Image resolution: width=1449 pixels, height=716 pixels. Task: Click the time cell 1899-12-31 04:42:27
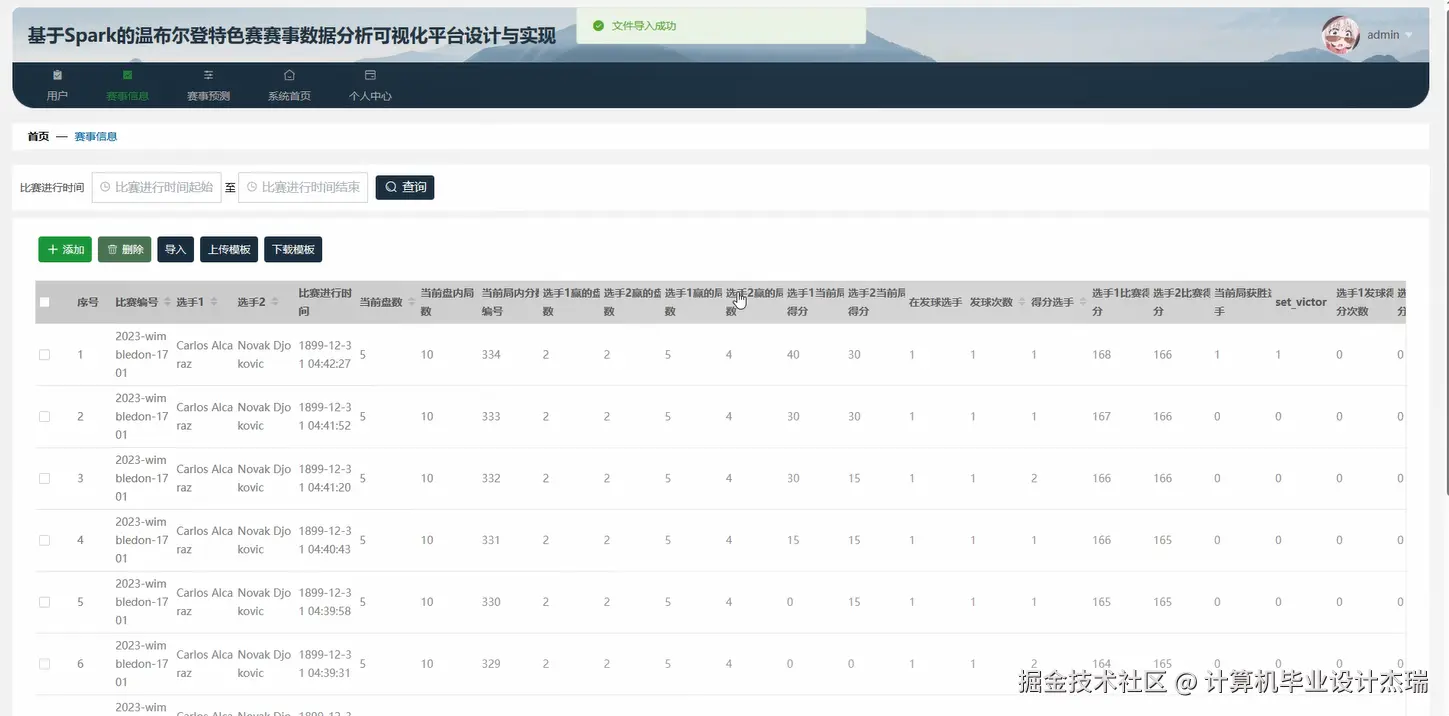(325, 355)
